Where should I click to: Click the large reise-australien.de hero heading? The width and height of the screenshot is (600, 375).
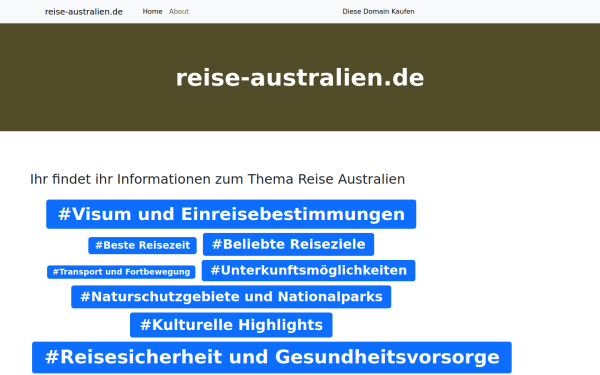[x=300, y=78]
